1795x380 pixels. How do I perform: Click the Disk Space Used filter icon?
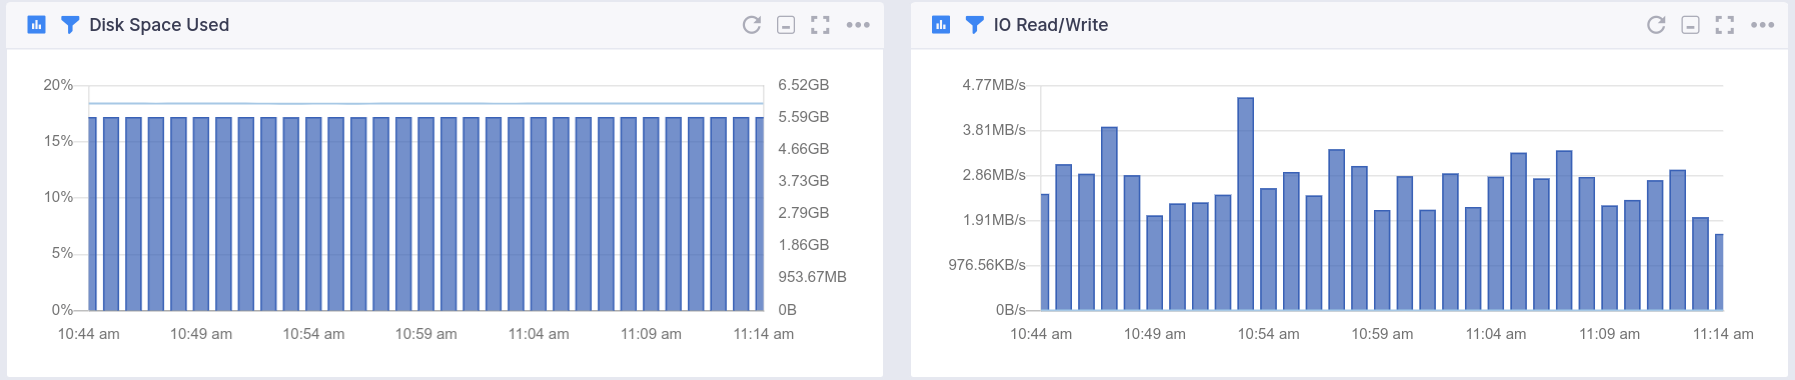70,25
